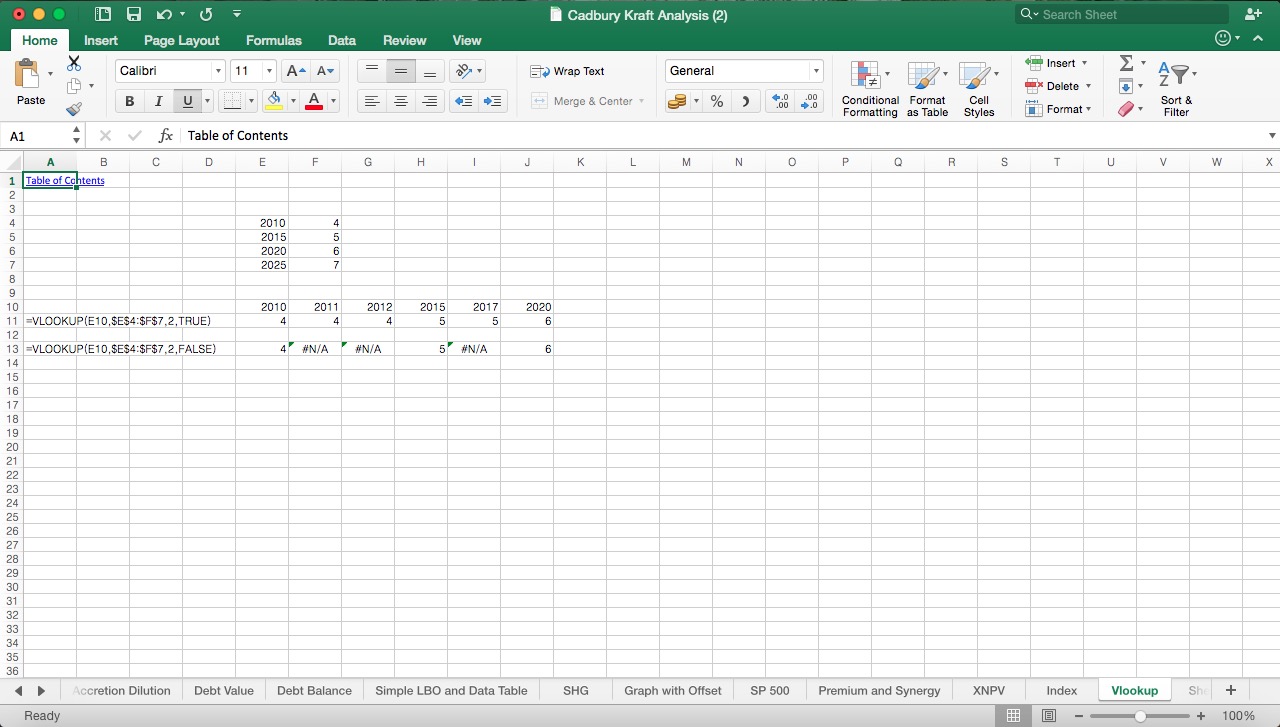Open the Delete cells dropdown
This screenshot has height=727, width=1280.
point(1088,86)
